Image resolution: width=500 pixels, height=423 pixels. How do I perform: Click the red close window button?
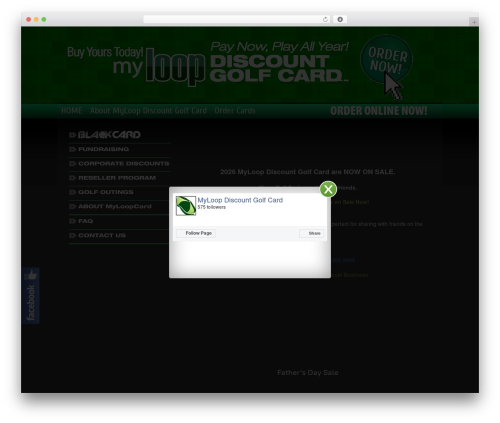click(x=29, y=19)
